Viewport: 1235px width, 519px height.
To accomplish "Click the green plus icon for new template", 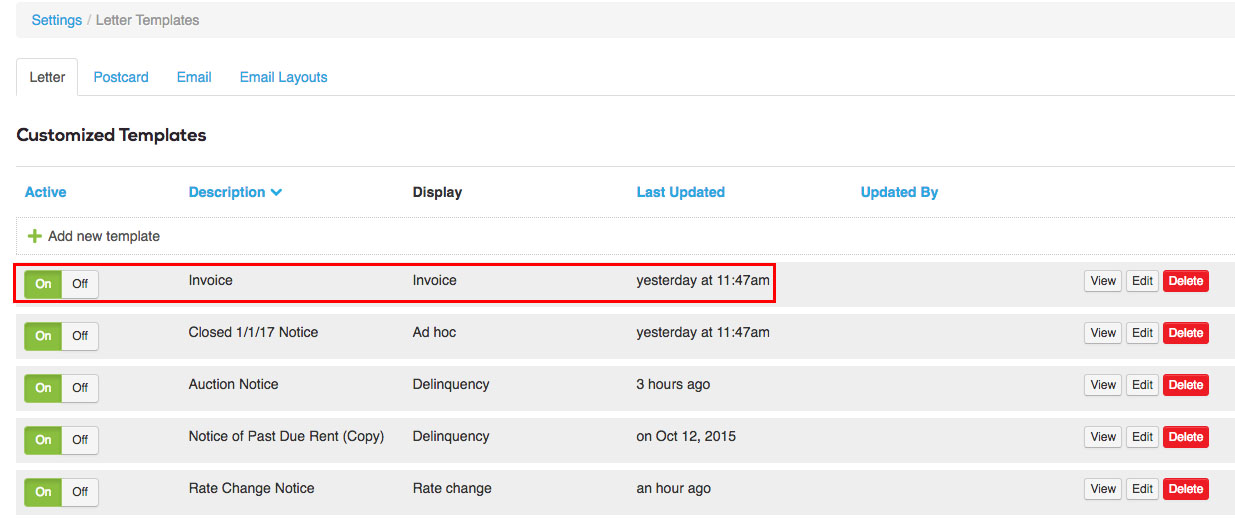I will [35, 237].
